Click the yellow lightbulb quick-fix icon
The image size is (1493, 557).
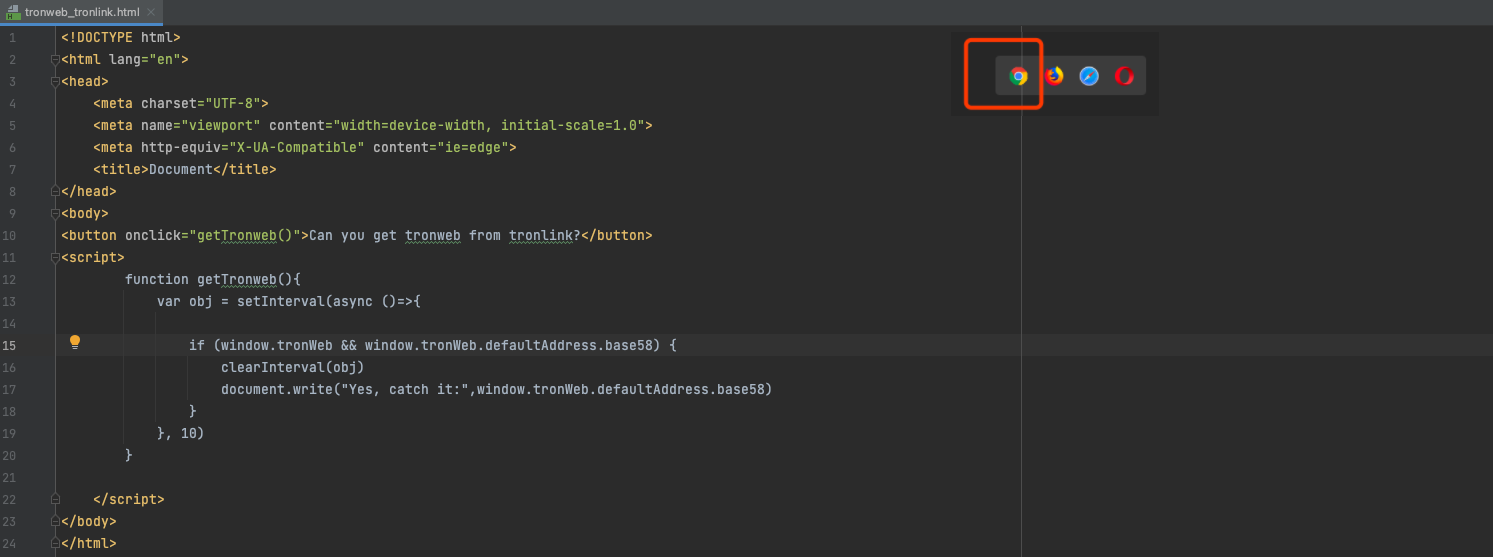74,342
